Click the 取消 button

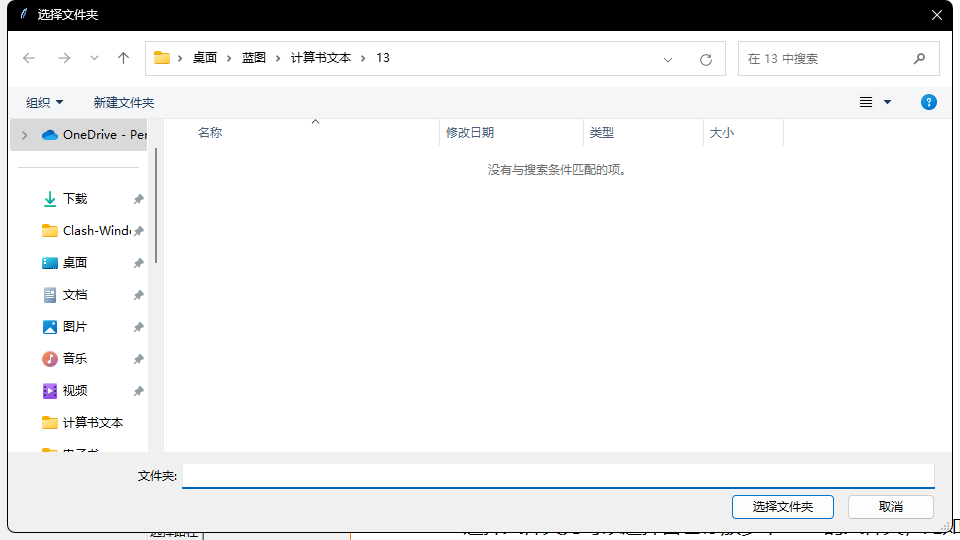point(890,507)
